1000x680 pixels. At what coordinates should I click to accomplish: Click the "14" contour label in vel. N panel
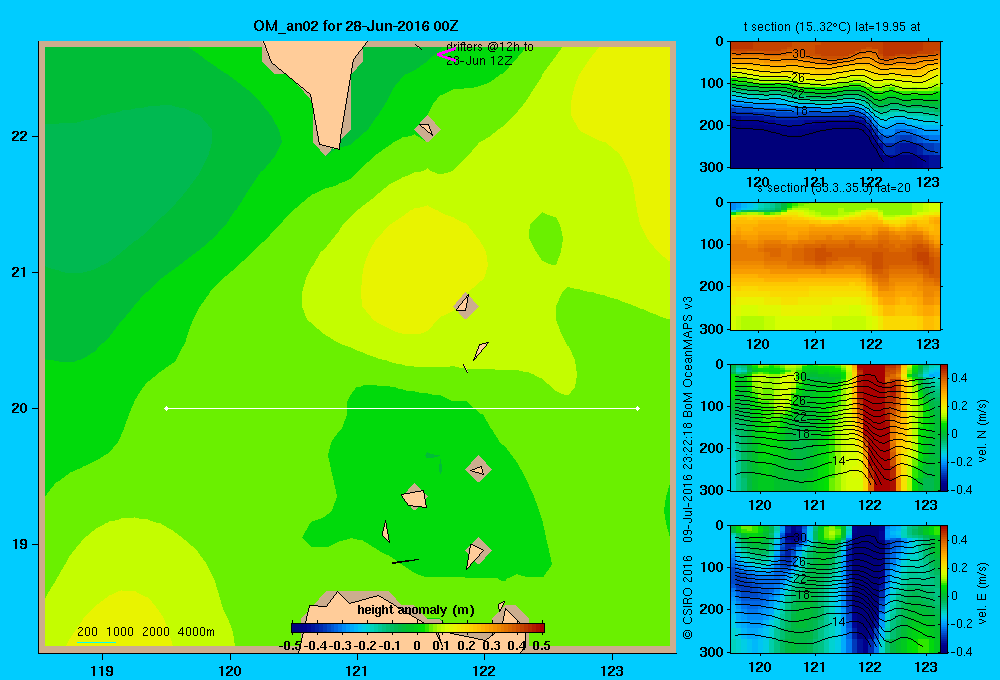click(x=839, y=461)
